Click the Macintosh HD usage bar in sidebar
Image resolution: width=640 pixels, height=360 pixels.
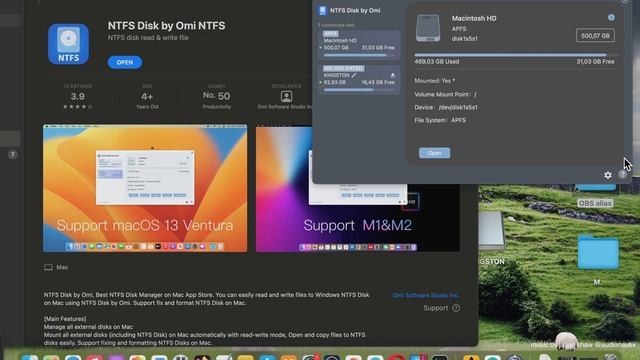pos(359,55)
